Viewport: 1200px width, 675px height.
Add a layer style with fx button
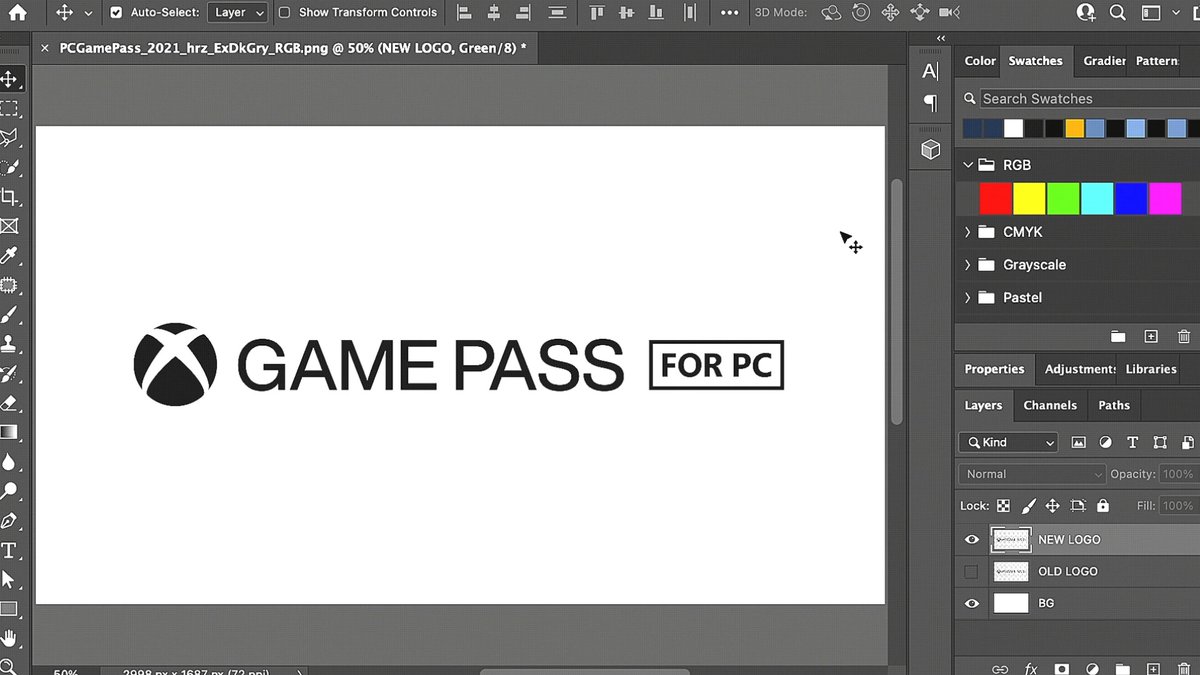click(1031, 668)
